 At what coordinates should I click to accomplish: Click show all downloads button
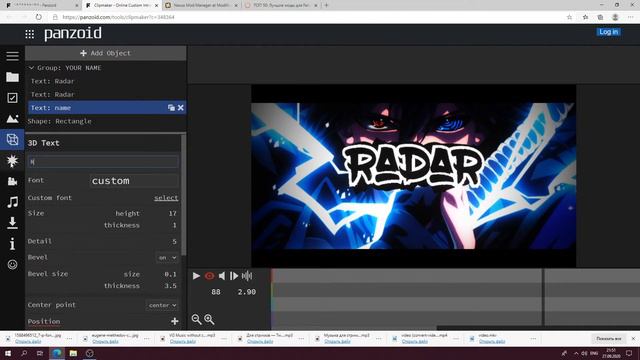(x=609, y=339)
